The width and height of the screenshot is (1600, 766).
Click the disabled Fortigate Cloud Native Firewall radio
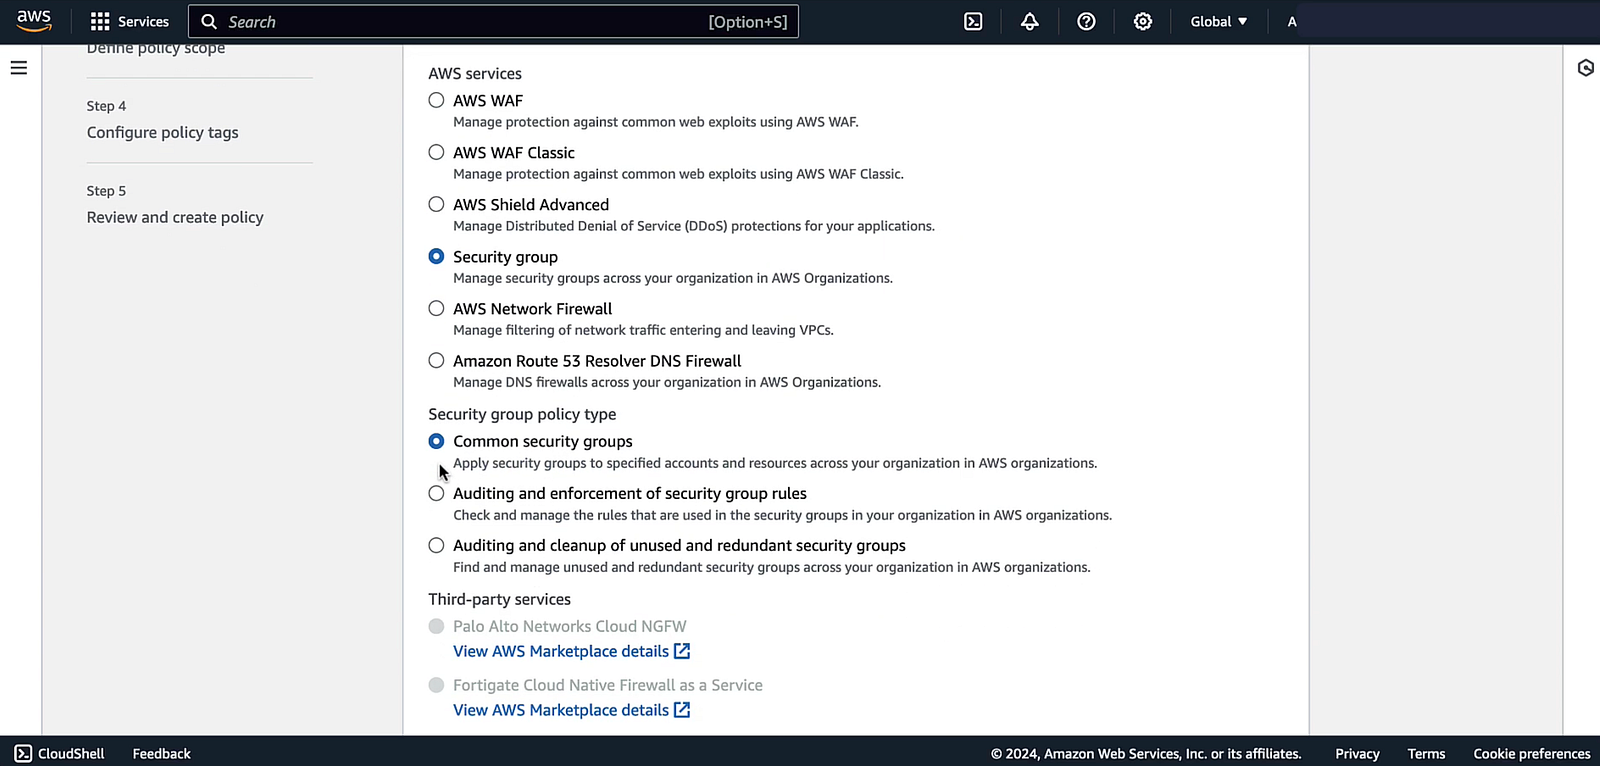coord(436,685)
